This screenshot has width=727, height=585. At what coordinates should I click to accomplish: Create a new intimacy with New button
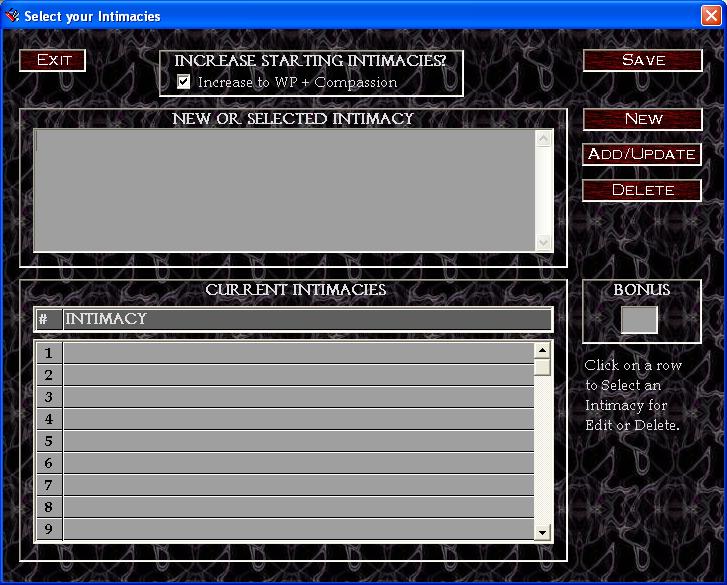[x=643, y=120]
